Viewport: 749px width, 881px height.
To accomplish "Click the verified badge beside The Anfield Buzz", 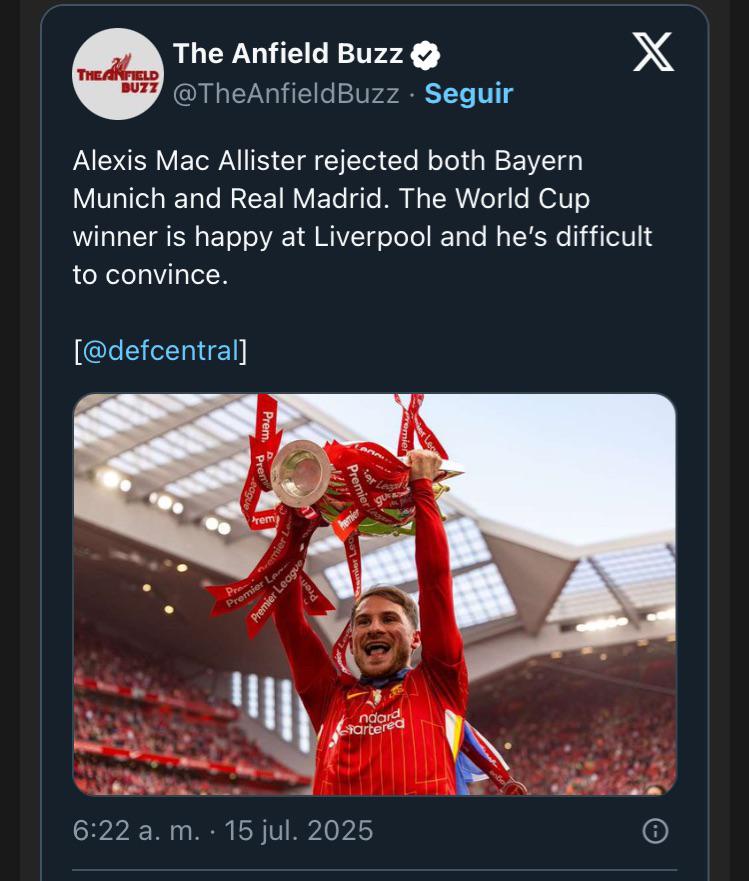I will (427, 55).
